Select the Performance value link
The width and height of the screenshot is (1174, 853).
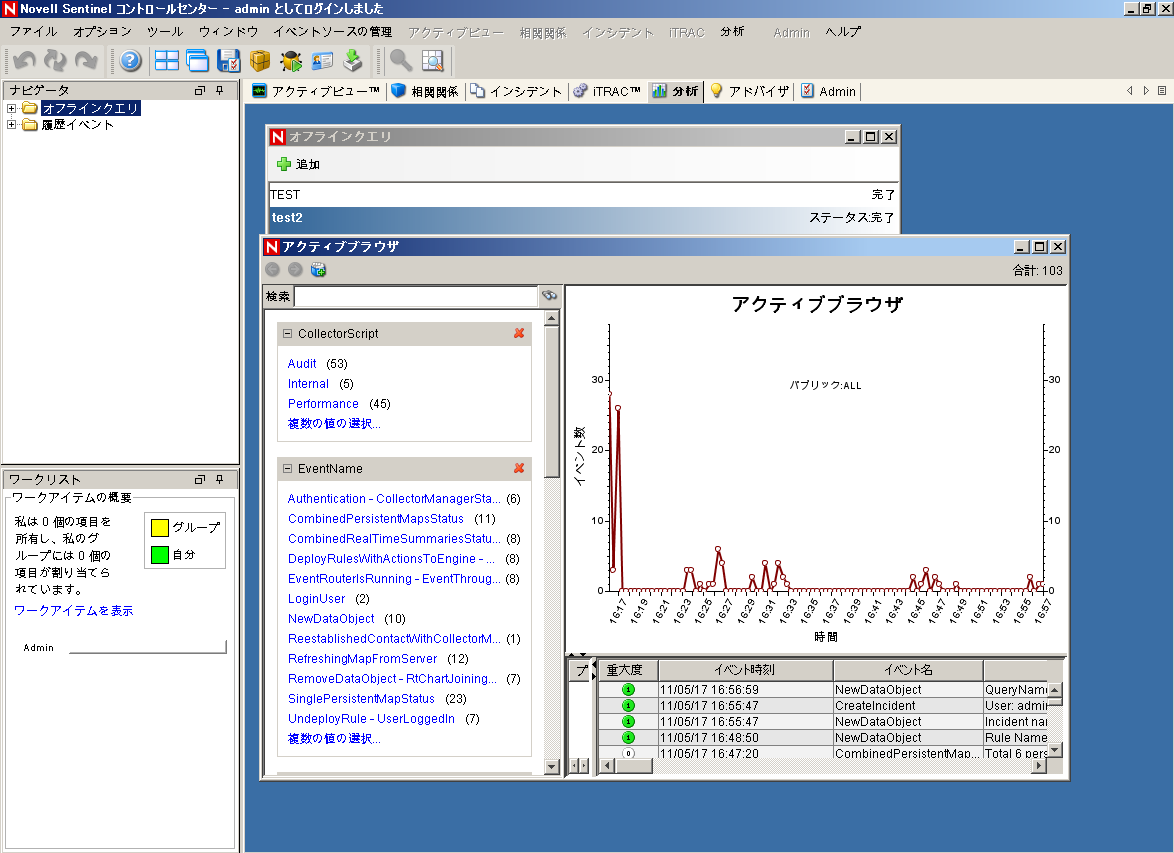pyautogui.click(x=323, y=404)
